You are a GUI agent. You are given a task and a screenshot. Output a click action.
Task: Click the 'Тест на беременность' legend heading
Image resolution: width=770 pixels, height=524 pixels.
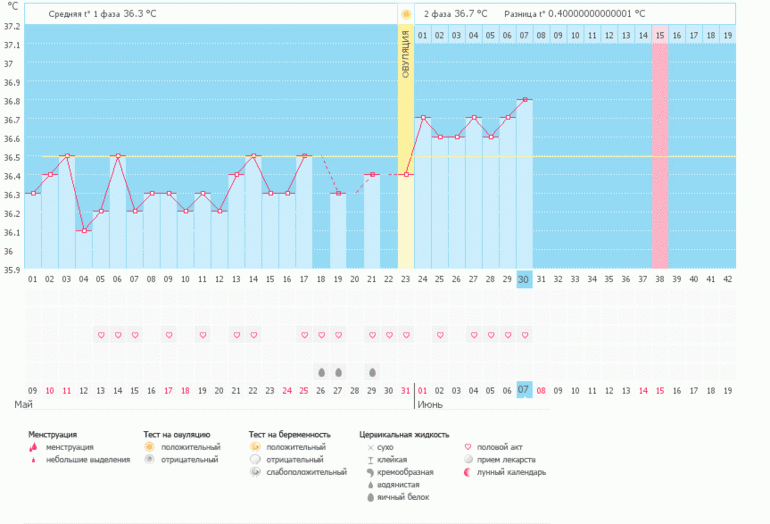pyautogui.click(x=290, y=435)
